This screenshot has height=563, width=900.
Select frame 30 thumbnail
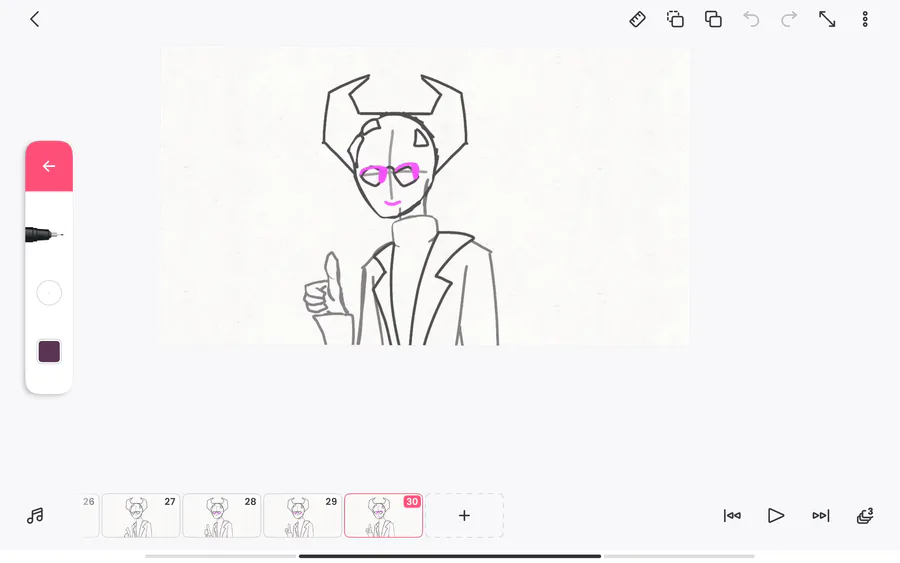[x=383, y=515]
